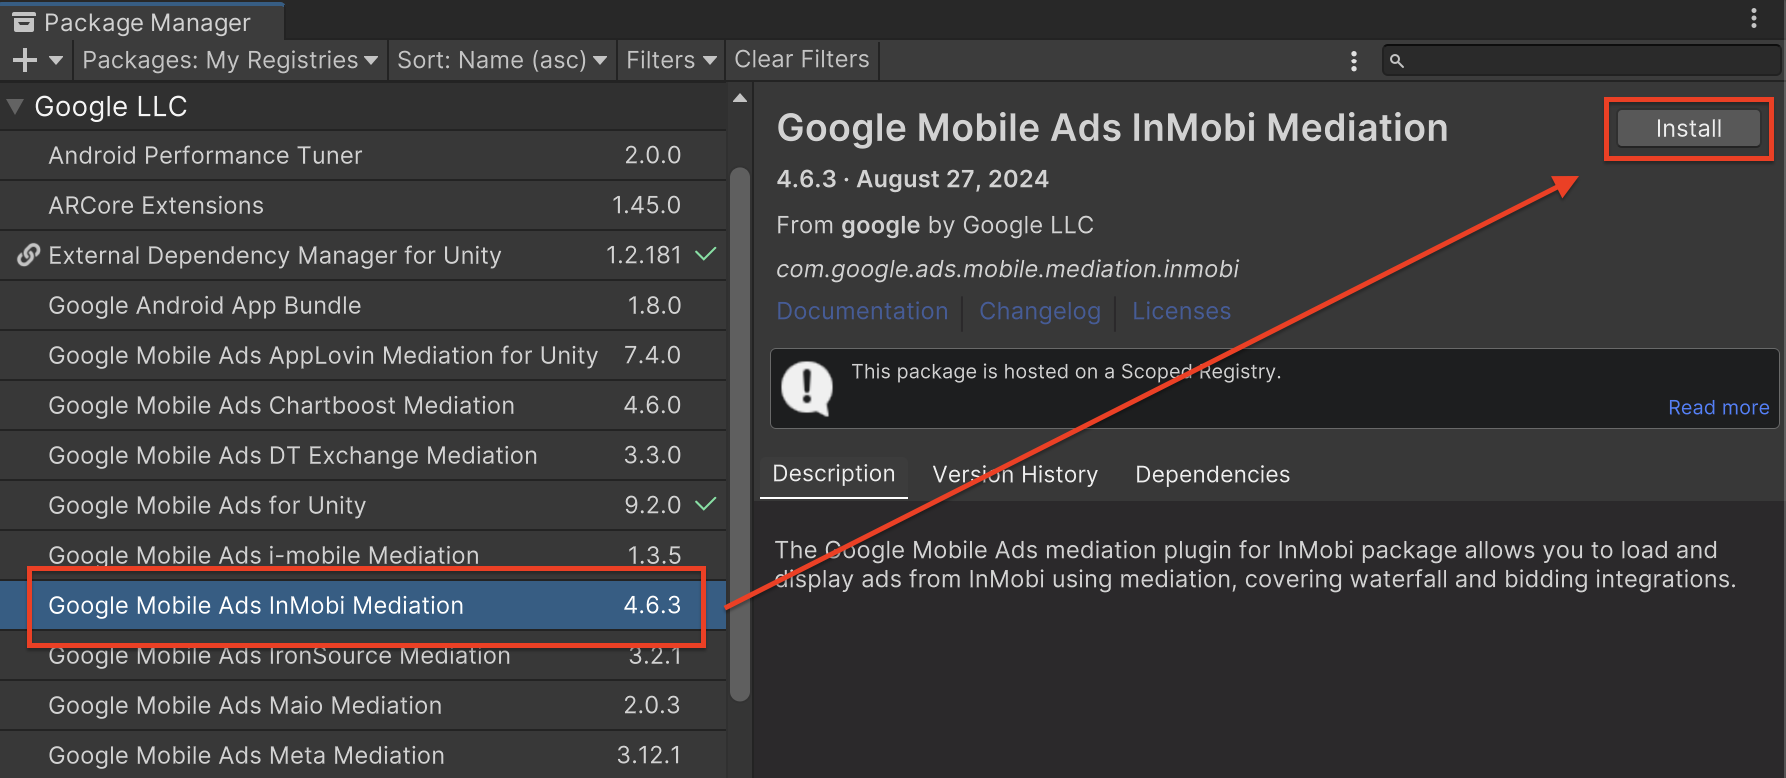Click the plus add package icon
This screenshot has height=778, width=1786.
tap(25, 60)
